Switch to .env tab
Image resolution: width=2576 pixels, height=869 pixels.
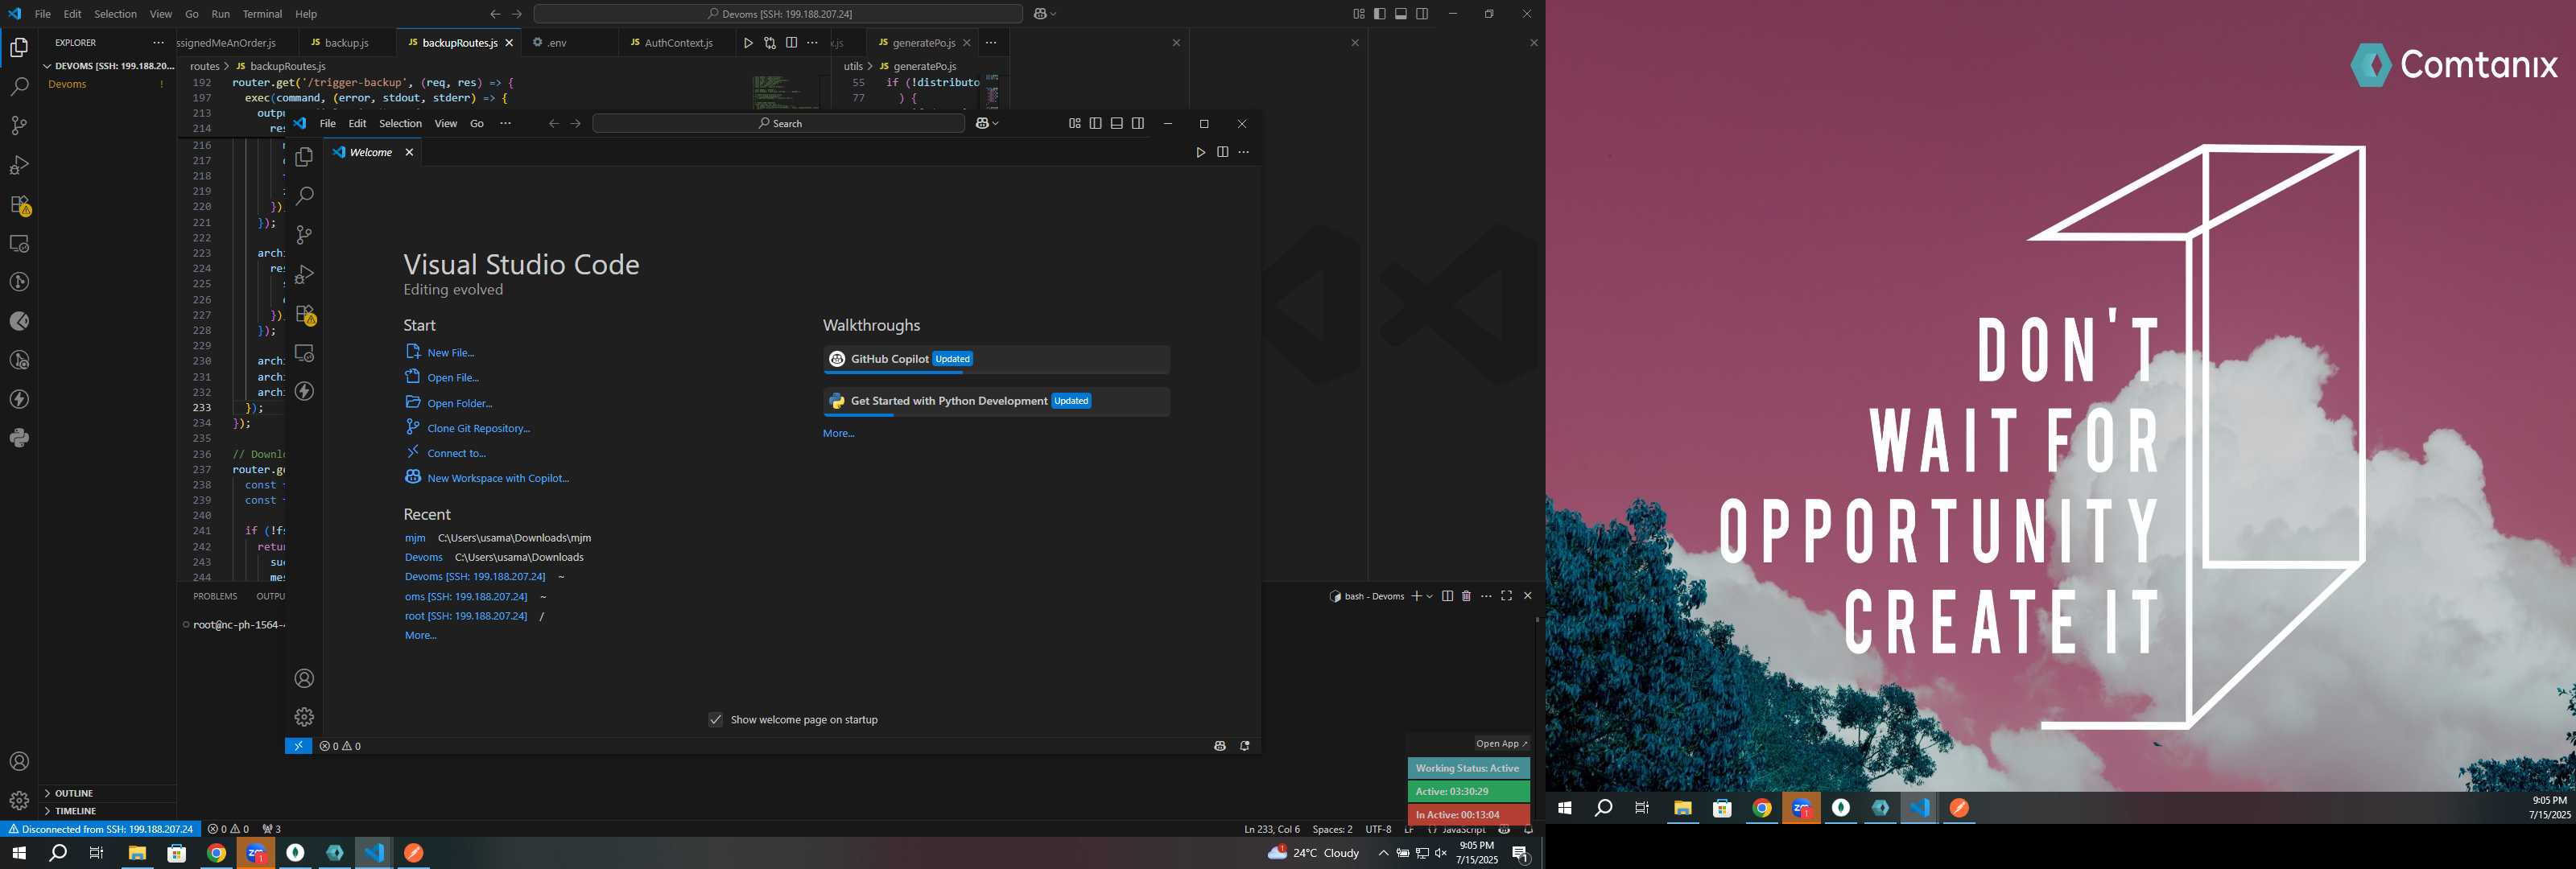pyautogui.click(x=557, y=43)
